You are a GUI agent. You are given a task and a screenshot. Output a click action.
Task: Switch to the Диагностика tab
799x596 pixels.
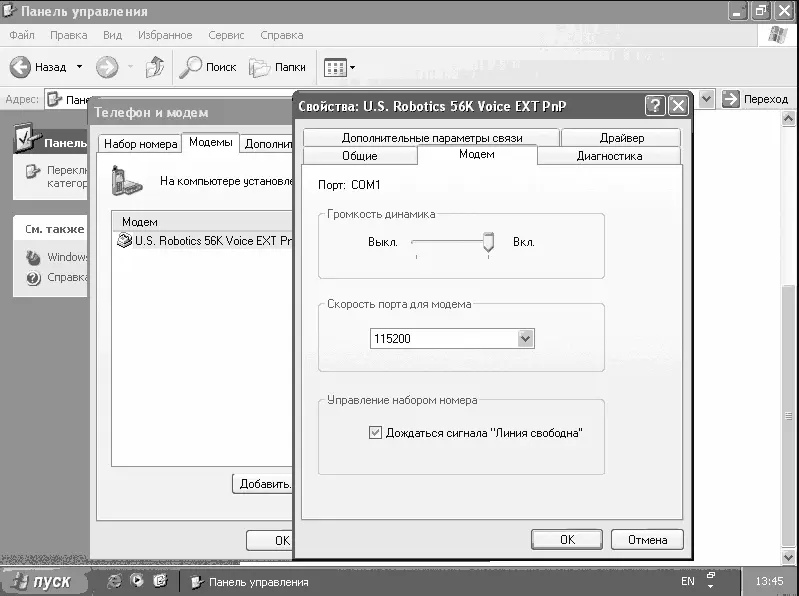click(609, 156)
